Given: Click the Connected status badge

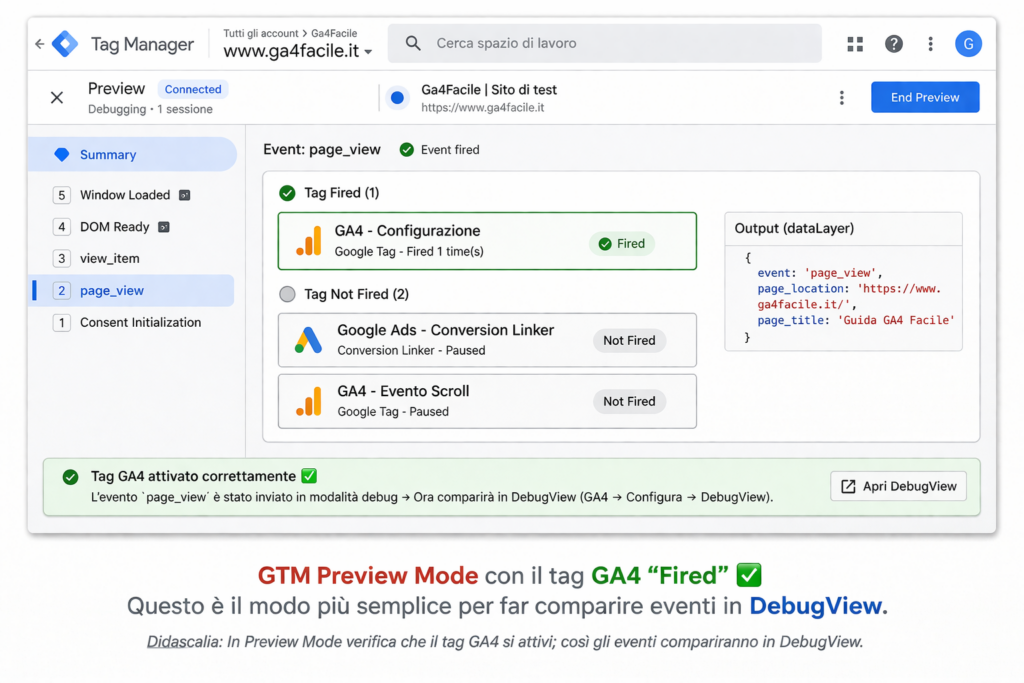Looking at the screenshot, I should click(193, 89).
